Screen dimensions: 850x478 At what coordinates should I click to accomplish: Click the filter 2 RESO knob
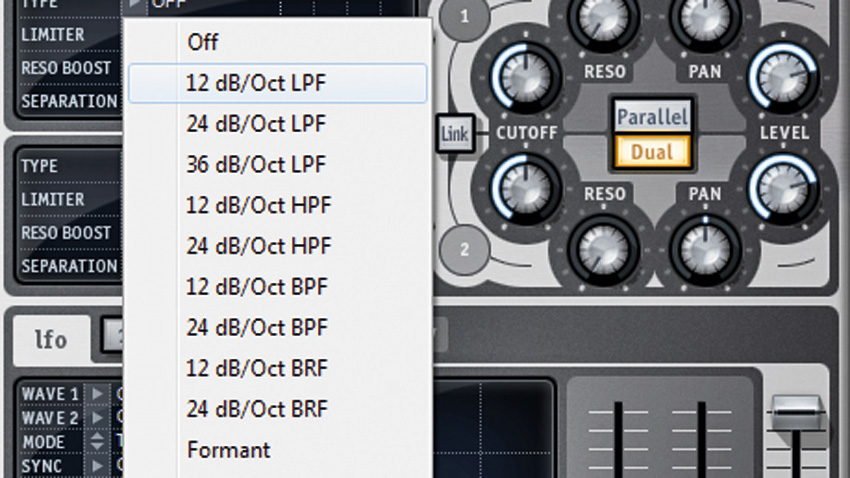click(603, 250)
